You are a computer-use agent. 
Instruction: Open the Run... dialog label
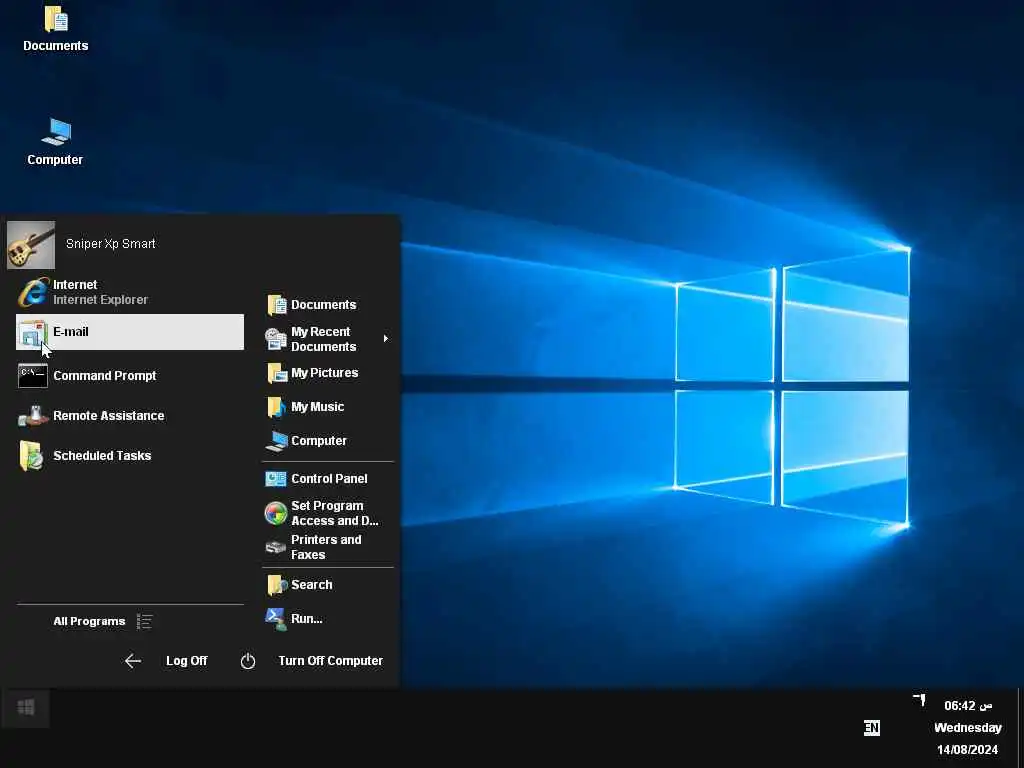pyautogui.click(x=306, y=618)
